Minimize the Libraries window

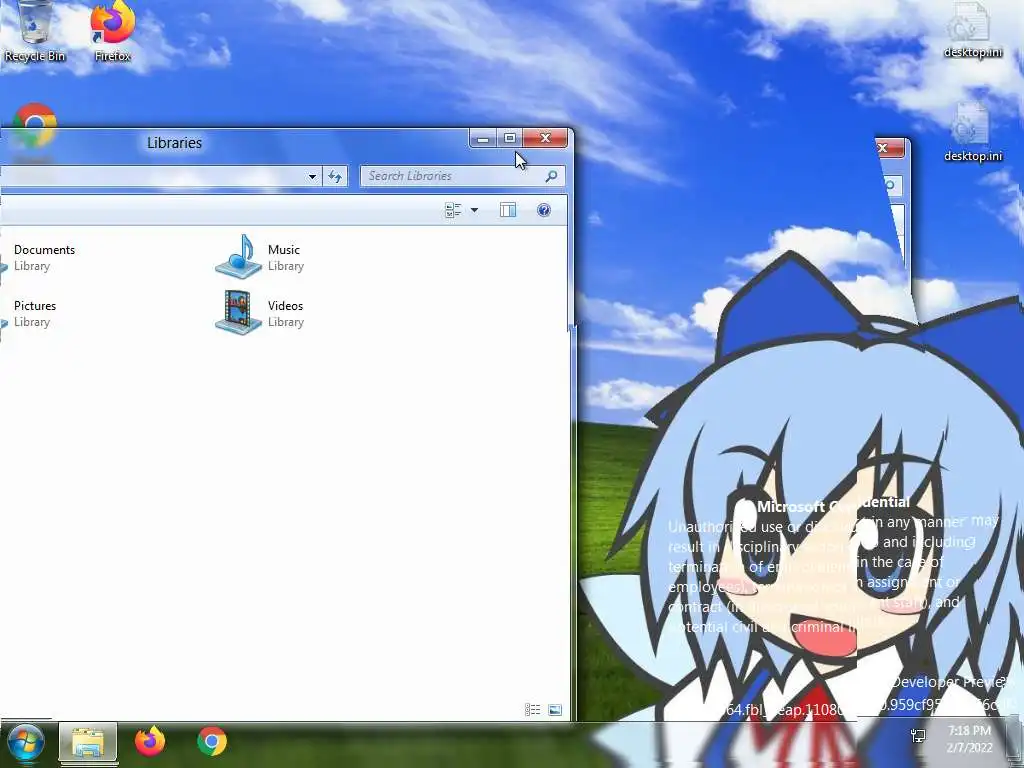[x=483, y=138]
